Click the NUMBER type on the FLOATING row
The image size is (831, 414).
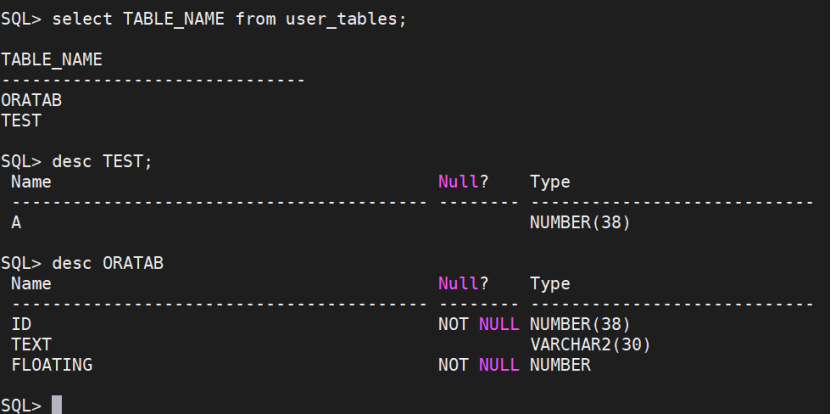[x=560, y=365]
